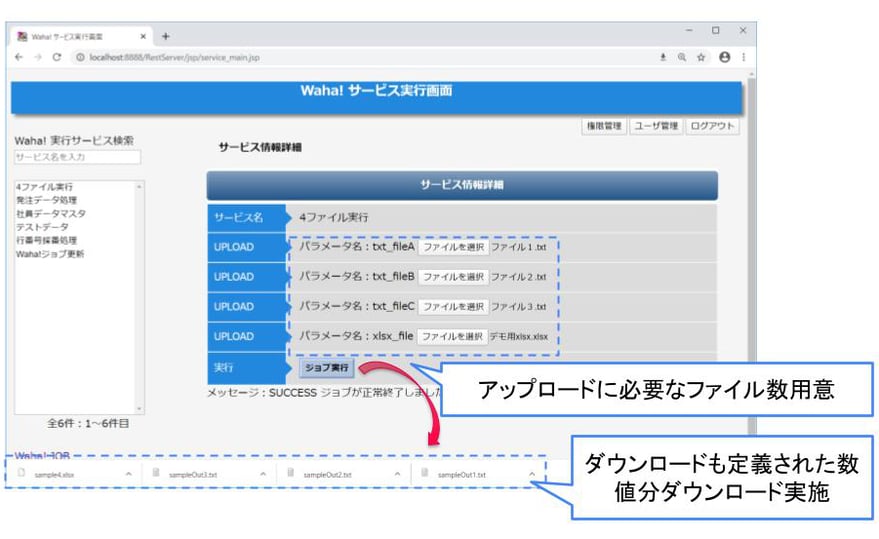Expand options chevron for sampleOut3.txt
Screen dimensions: 879x539
tap(263, 474)
